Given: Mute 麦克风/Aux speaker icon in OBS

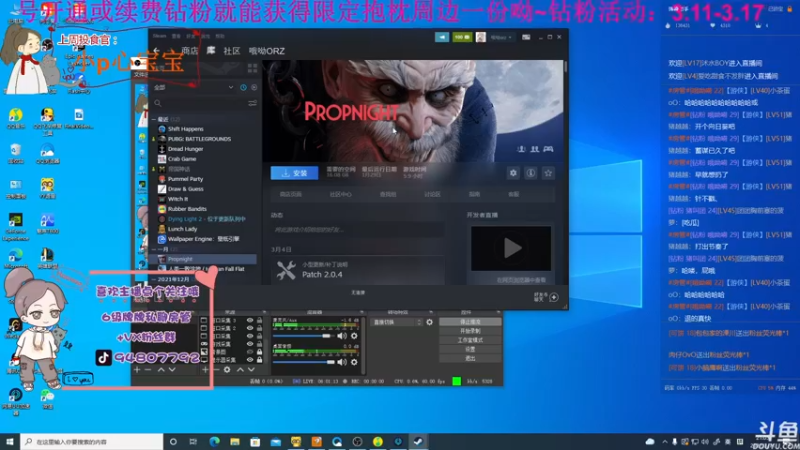Looking at the screenshot, I should tap(342, 336).
